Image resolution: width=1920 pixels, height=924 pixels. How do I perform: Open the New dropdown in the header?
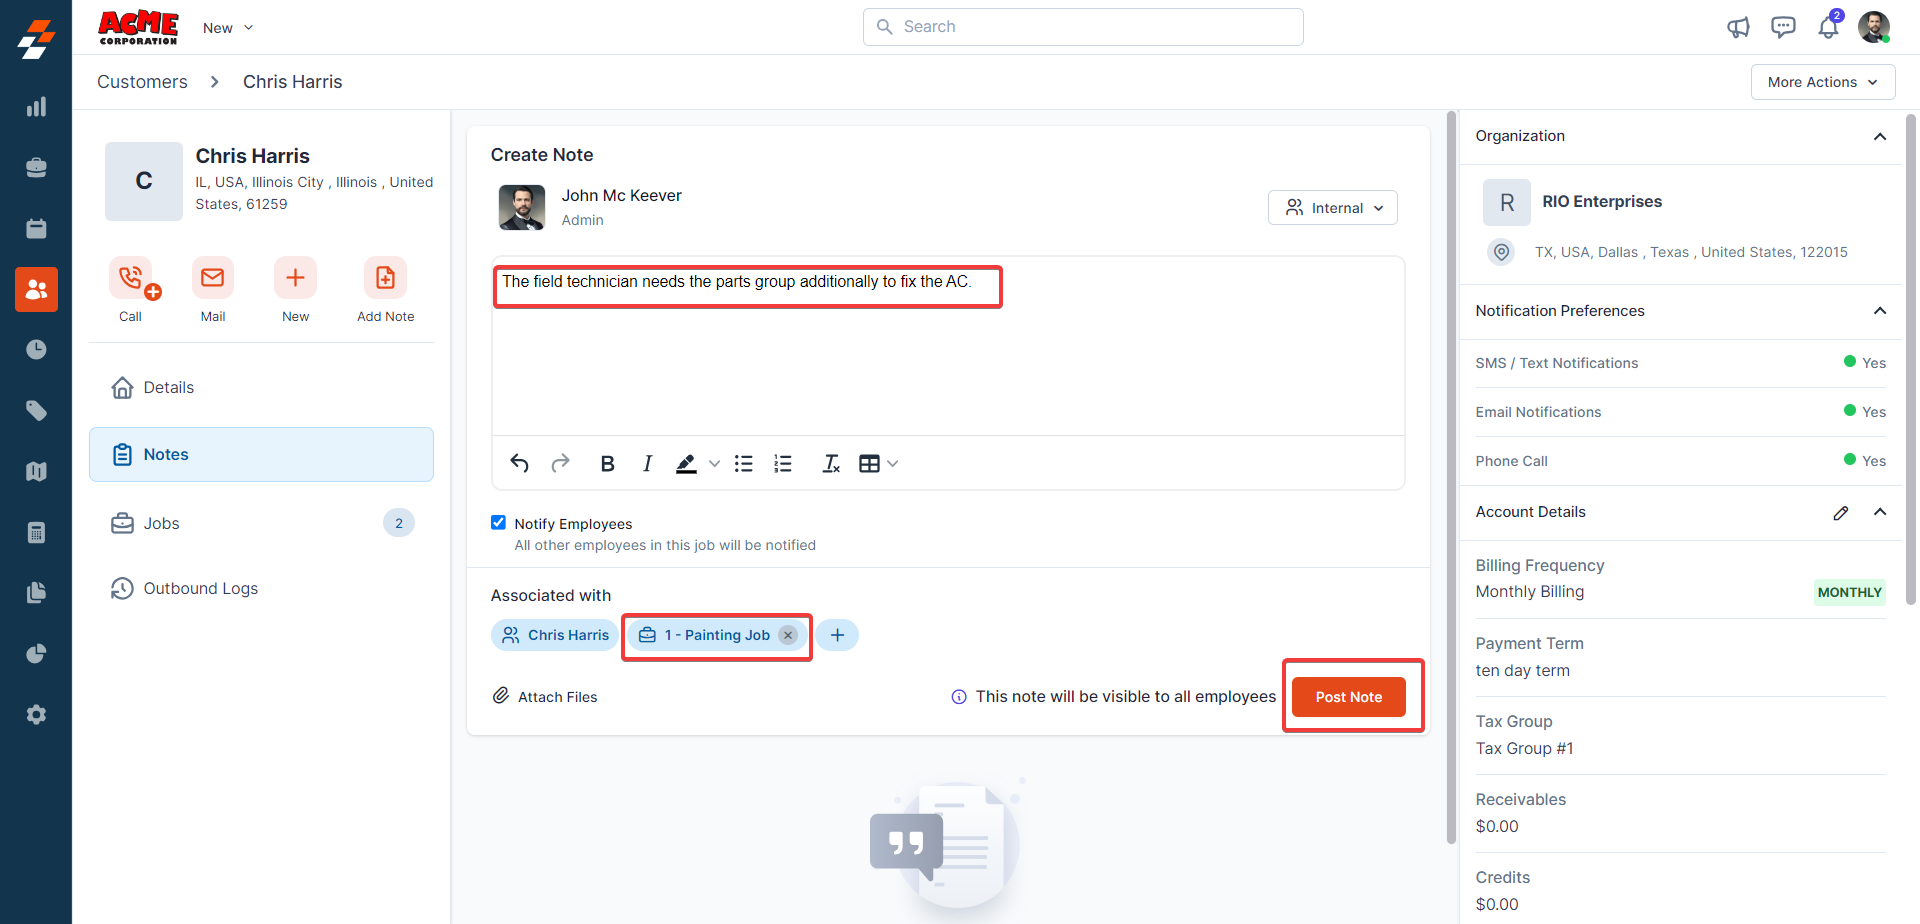[x=228, y=28]
